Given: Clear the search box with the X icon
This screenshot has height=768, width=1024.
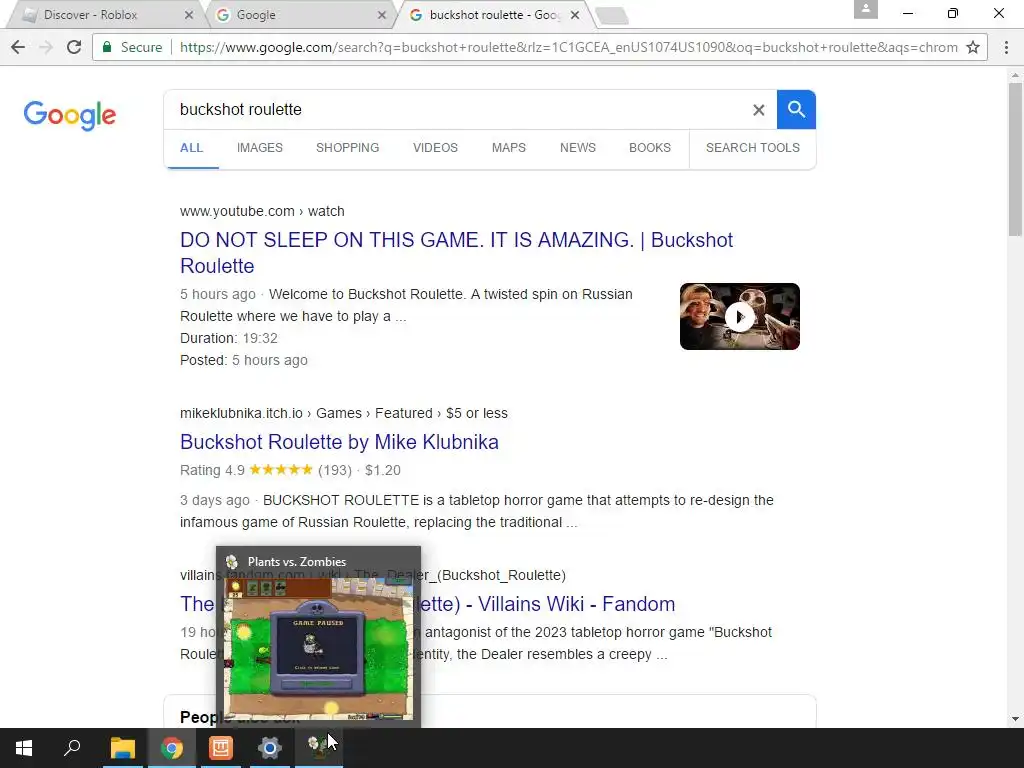Looking at the screenshot, I should click(758, 110).
